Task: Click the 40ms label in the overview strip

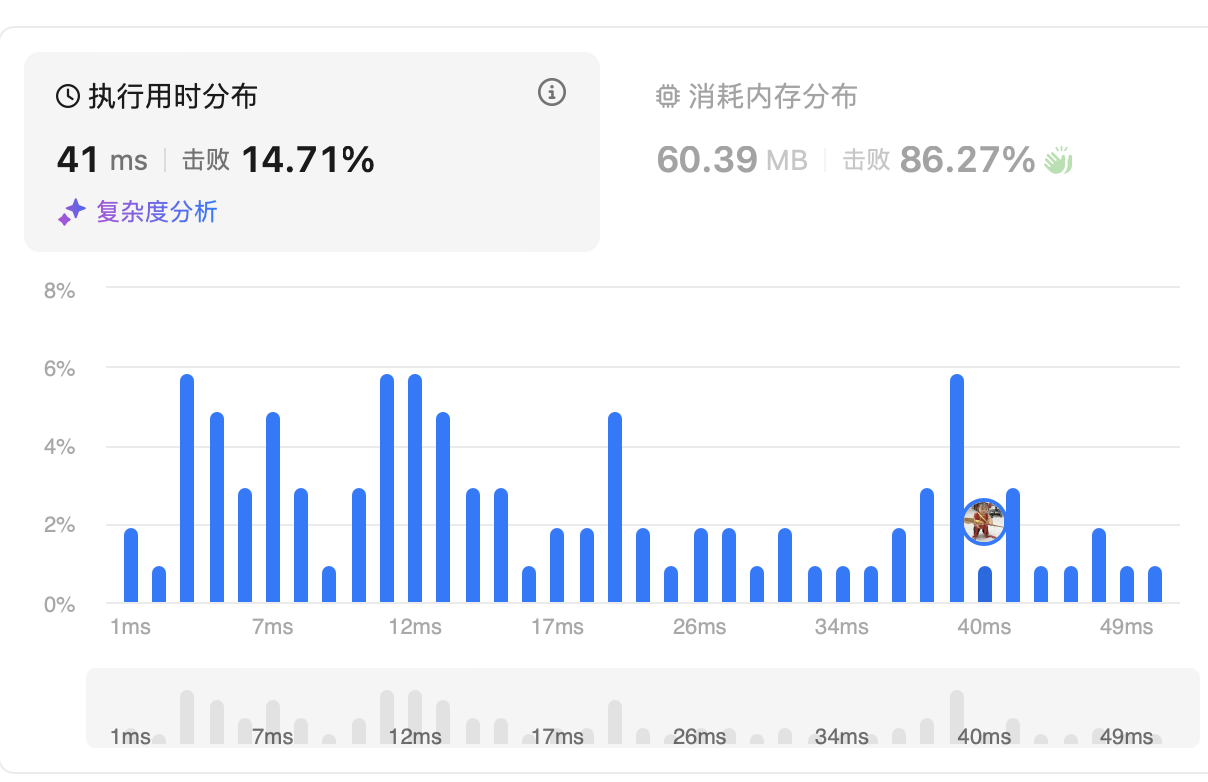Action: pos(984,737)
